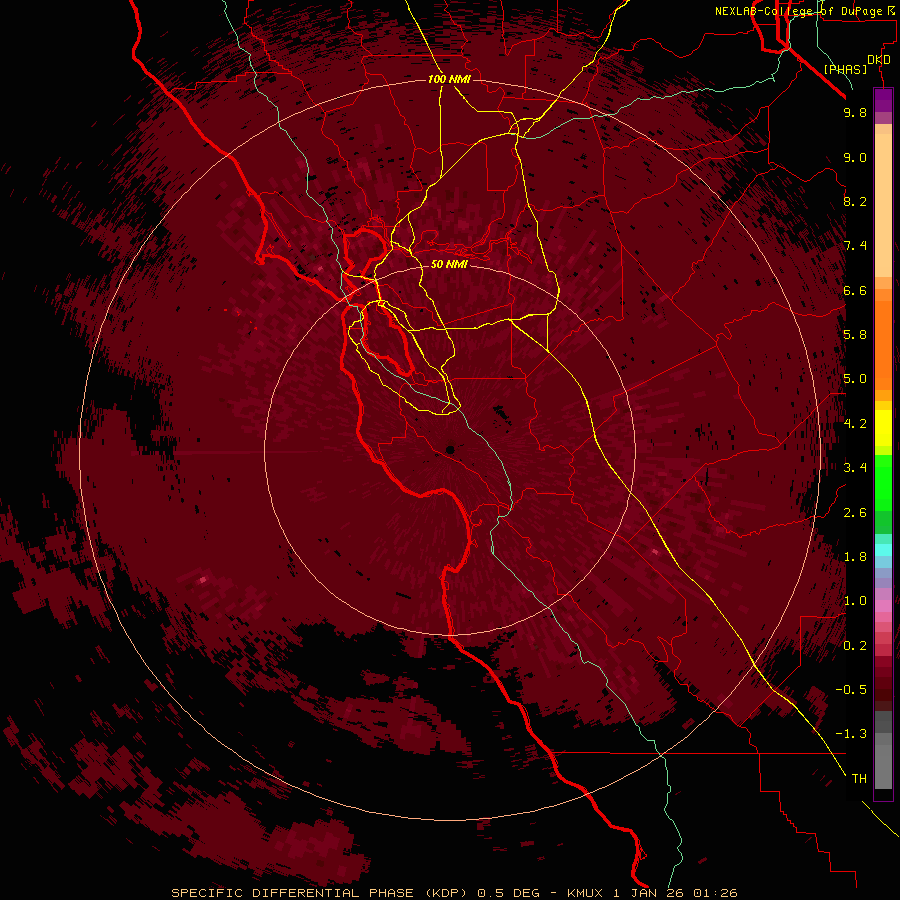Image resolution: width=900 pixels, height=900 pixels.
Task: Click the '1 JAN 26 01:26' timestamp
Action: click(675, 893)
